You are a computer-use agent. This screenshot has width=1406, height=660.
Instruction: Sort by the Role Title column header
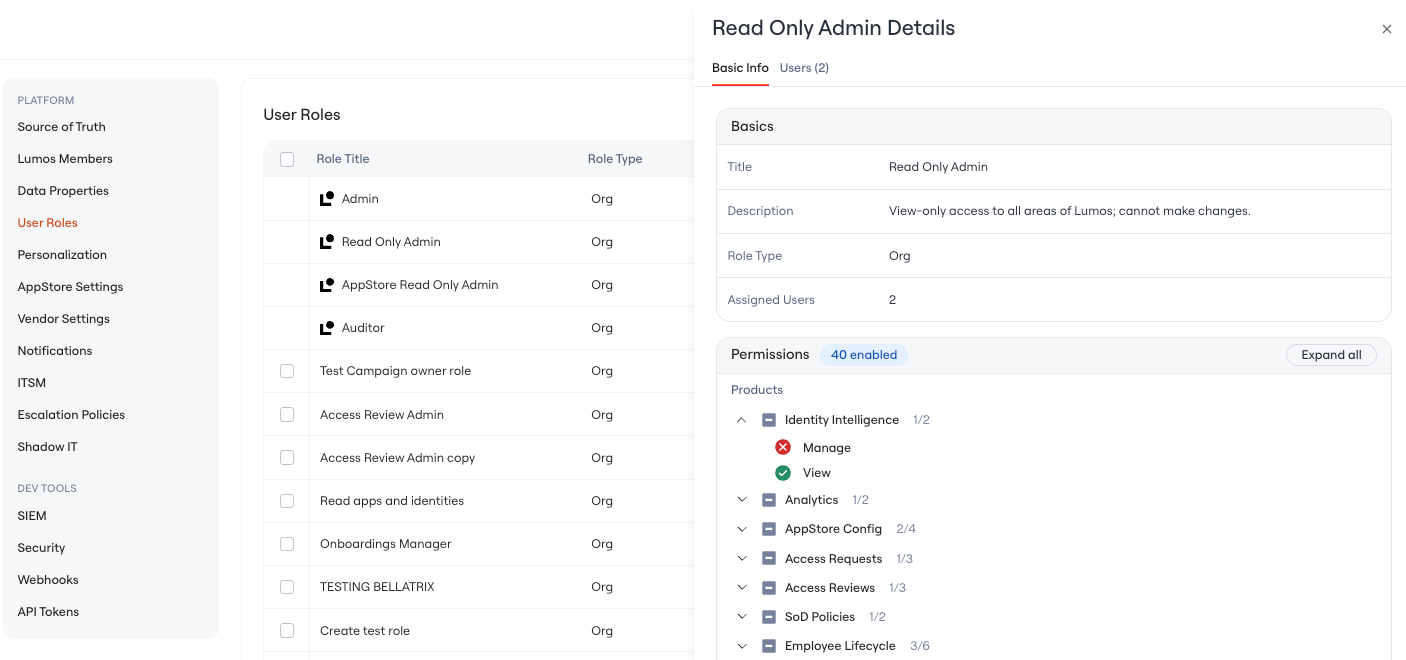(x=343, y=159)
